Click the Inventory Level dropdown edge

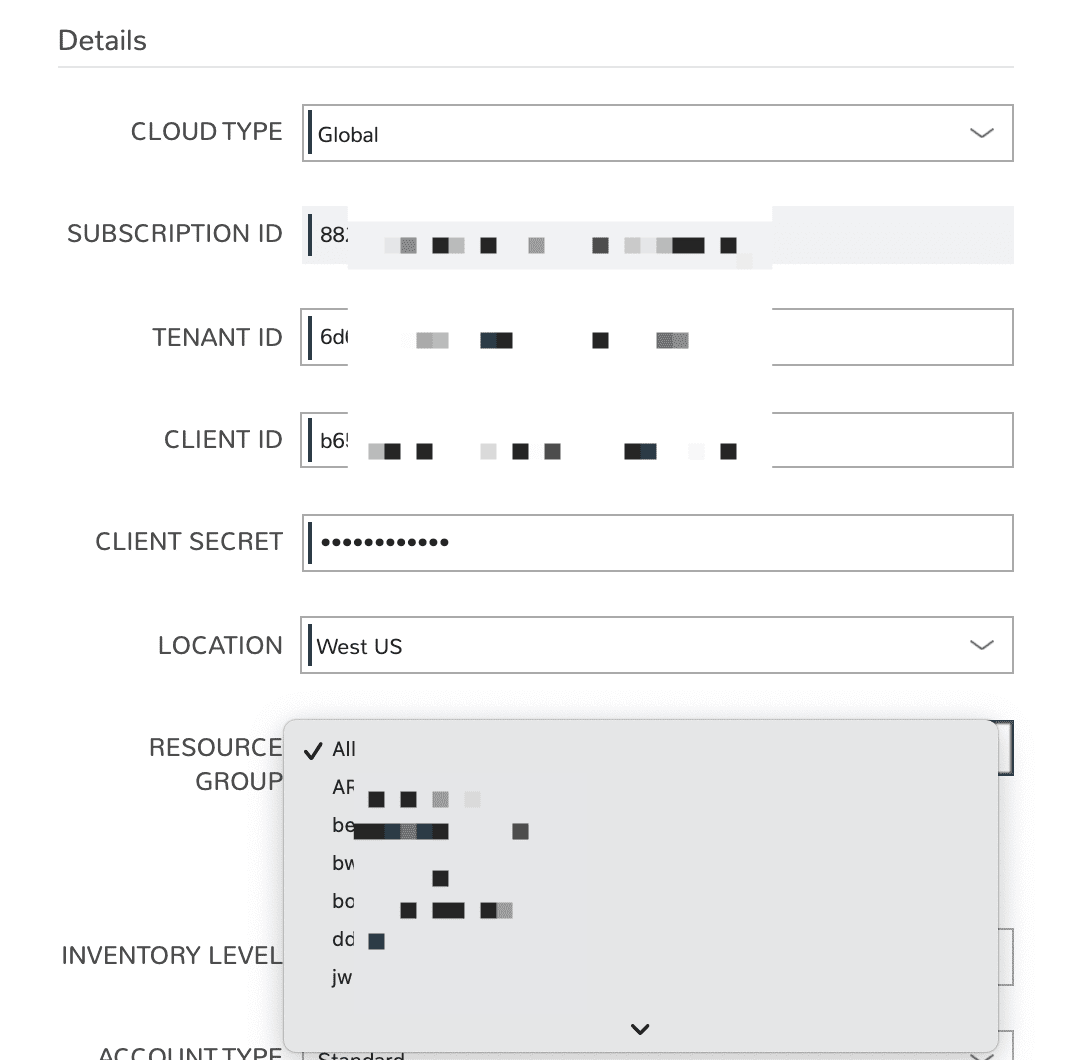(1006, 957)
